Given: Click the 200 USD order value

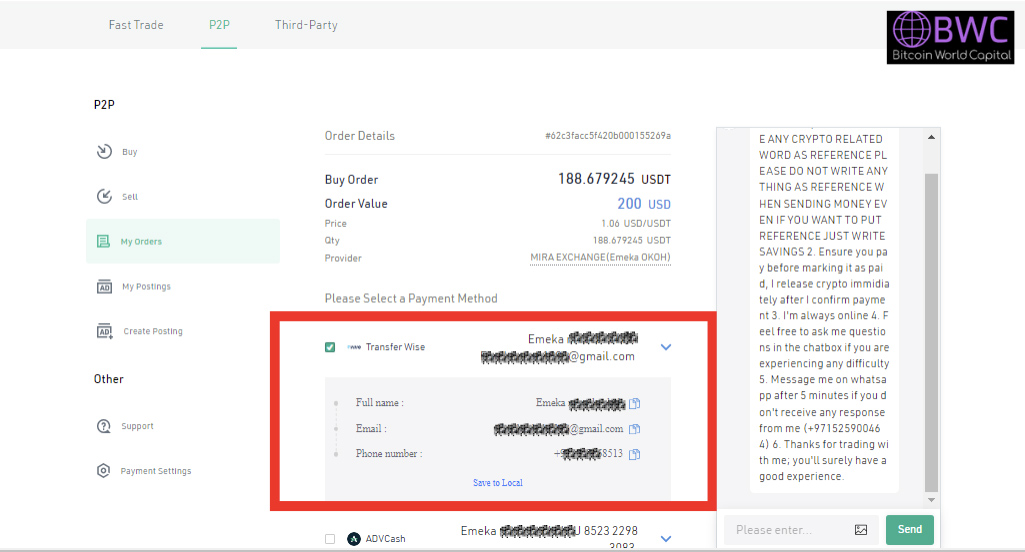Looking at the screenshot, I should tap(644, 204).
